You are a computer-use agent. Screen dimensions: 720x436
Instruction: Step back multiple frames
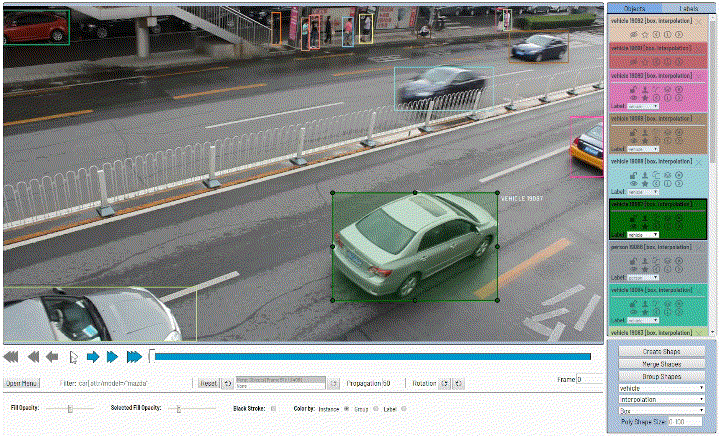pyautogui.click(x=31, y=356)
